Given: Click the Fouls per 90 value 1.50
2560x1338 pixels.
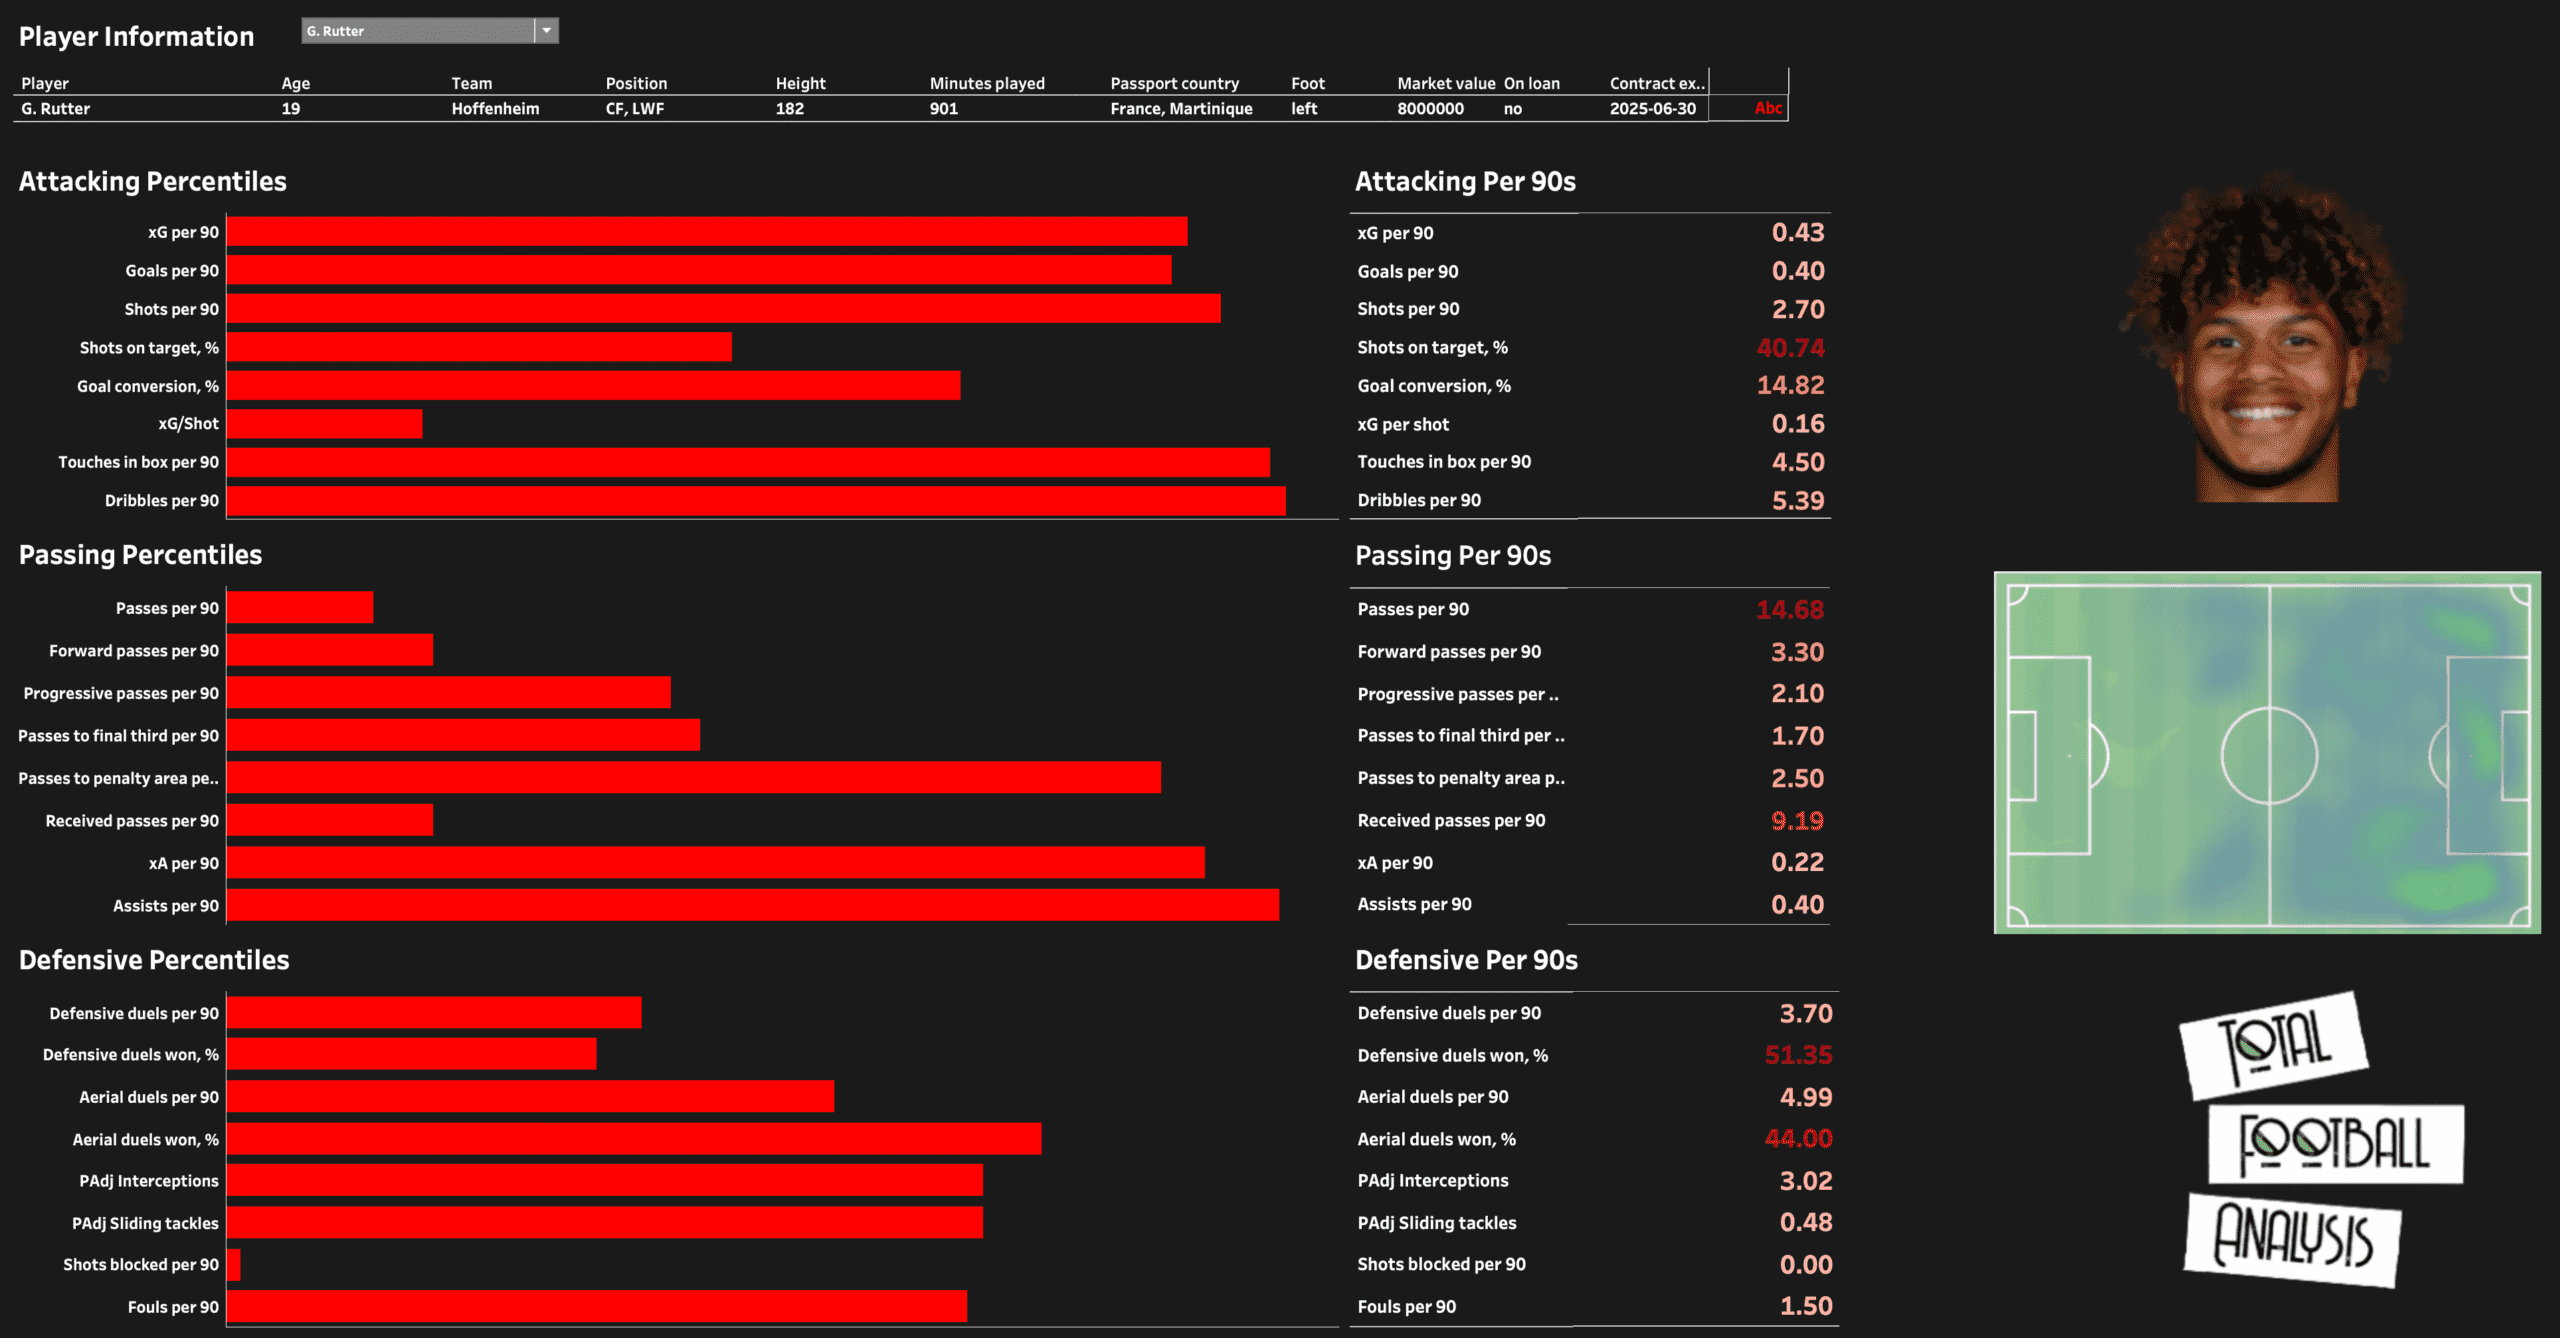Looking at the screenshot, I should (x=1805, y=1307).
